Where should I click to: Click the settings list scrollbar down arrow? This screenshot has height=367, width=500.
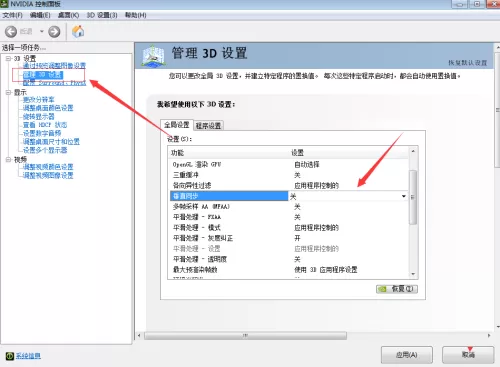[x=413, y=274]
